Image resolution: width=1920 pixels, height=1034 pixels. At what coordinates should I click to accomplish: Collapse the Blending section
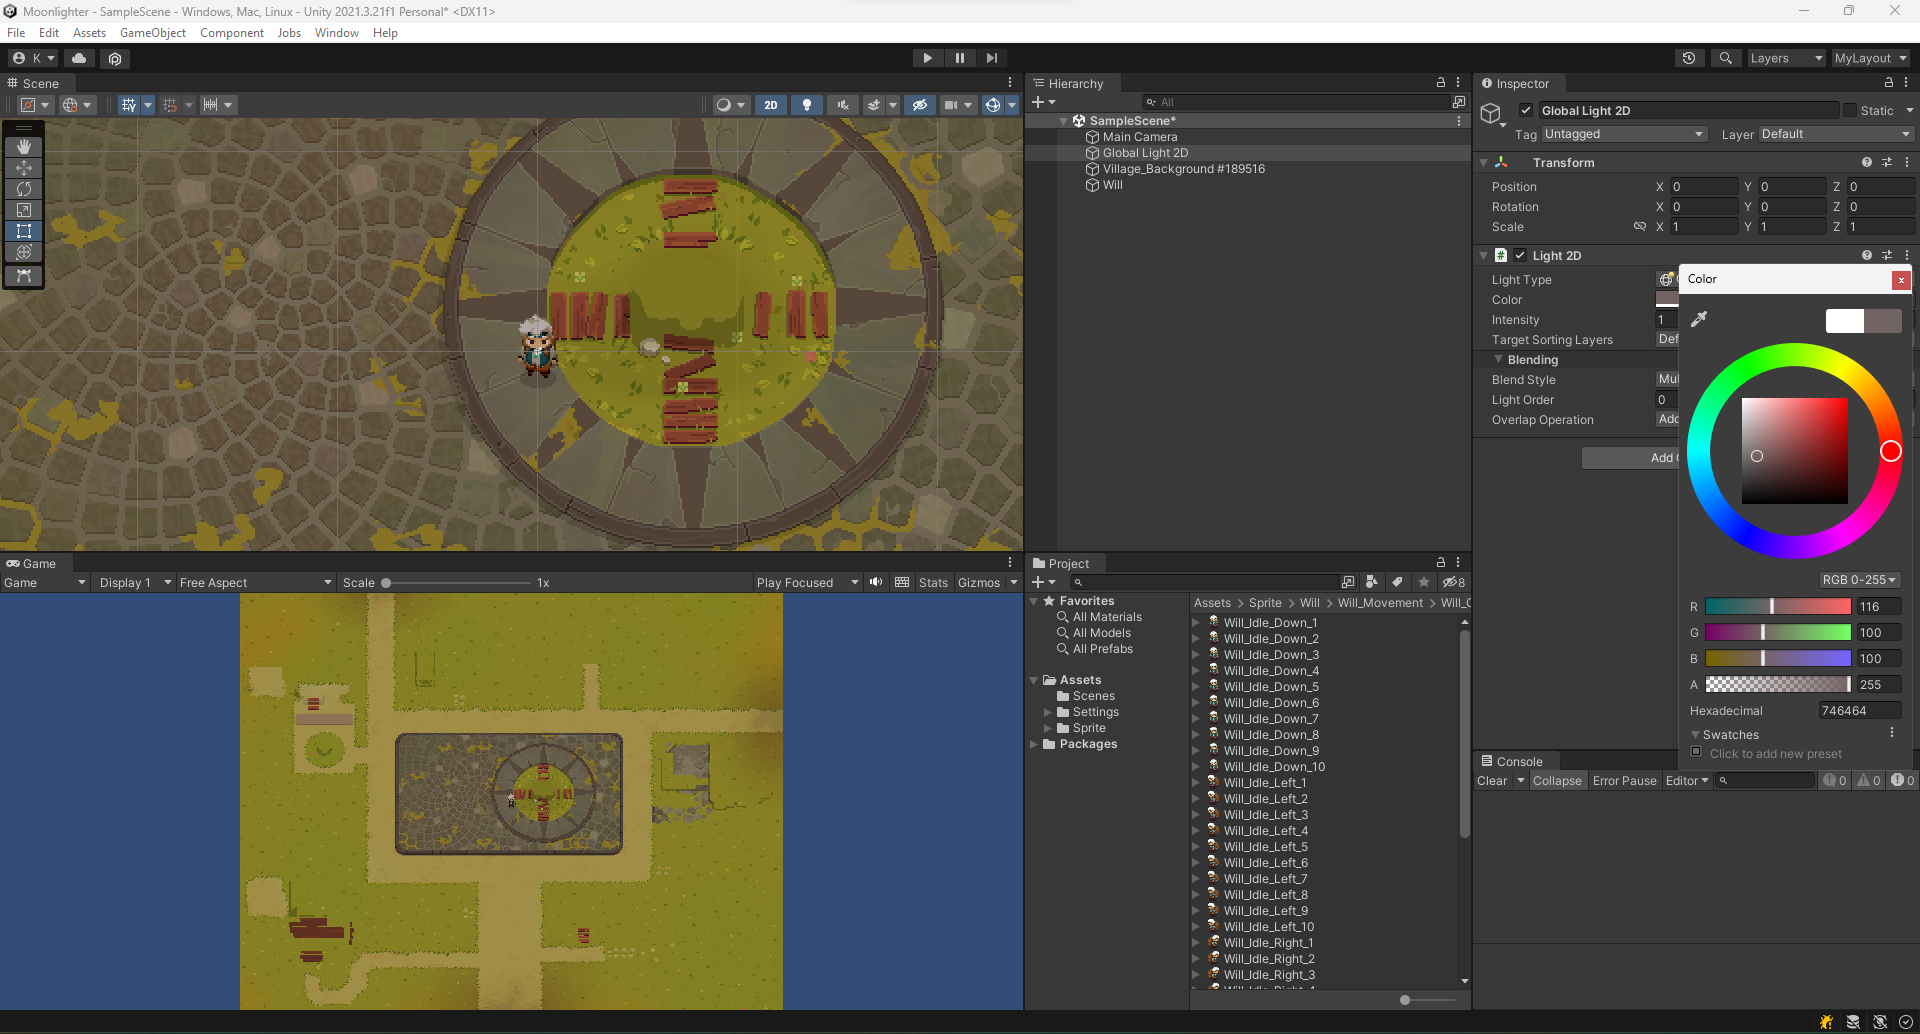(x=1498, y=359)
